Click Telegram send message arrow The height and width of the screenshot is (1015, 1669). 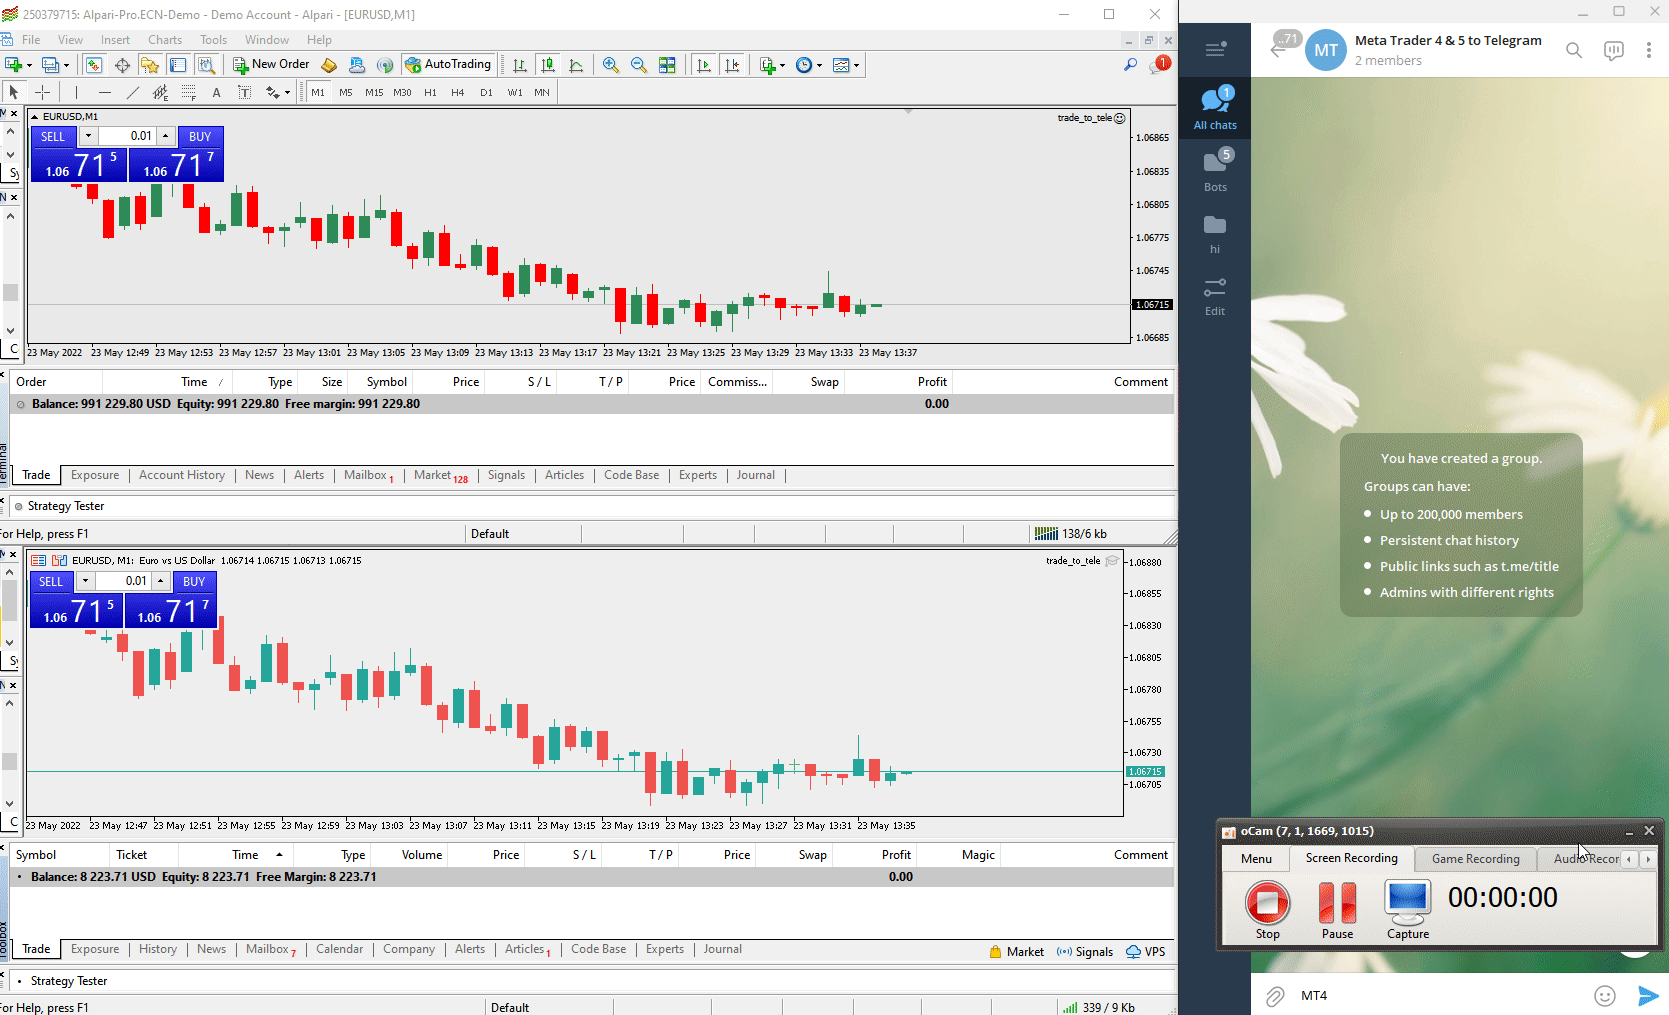click(x=1648, y=995)
